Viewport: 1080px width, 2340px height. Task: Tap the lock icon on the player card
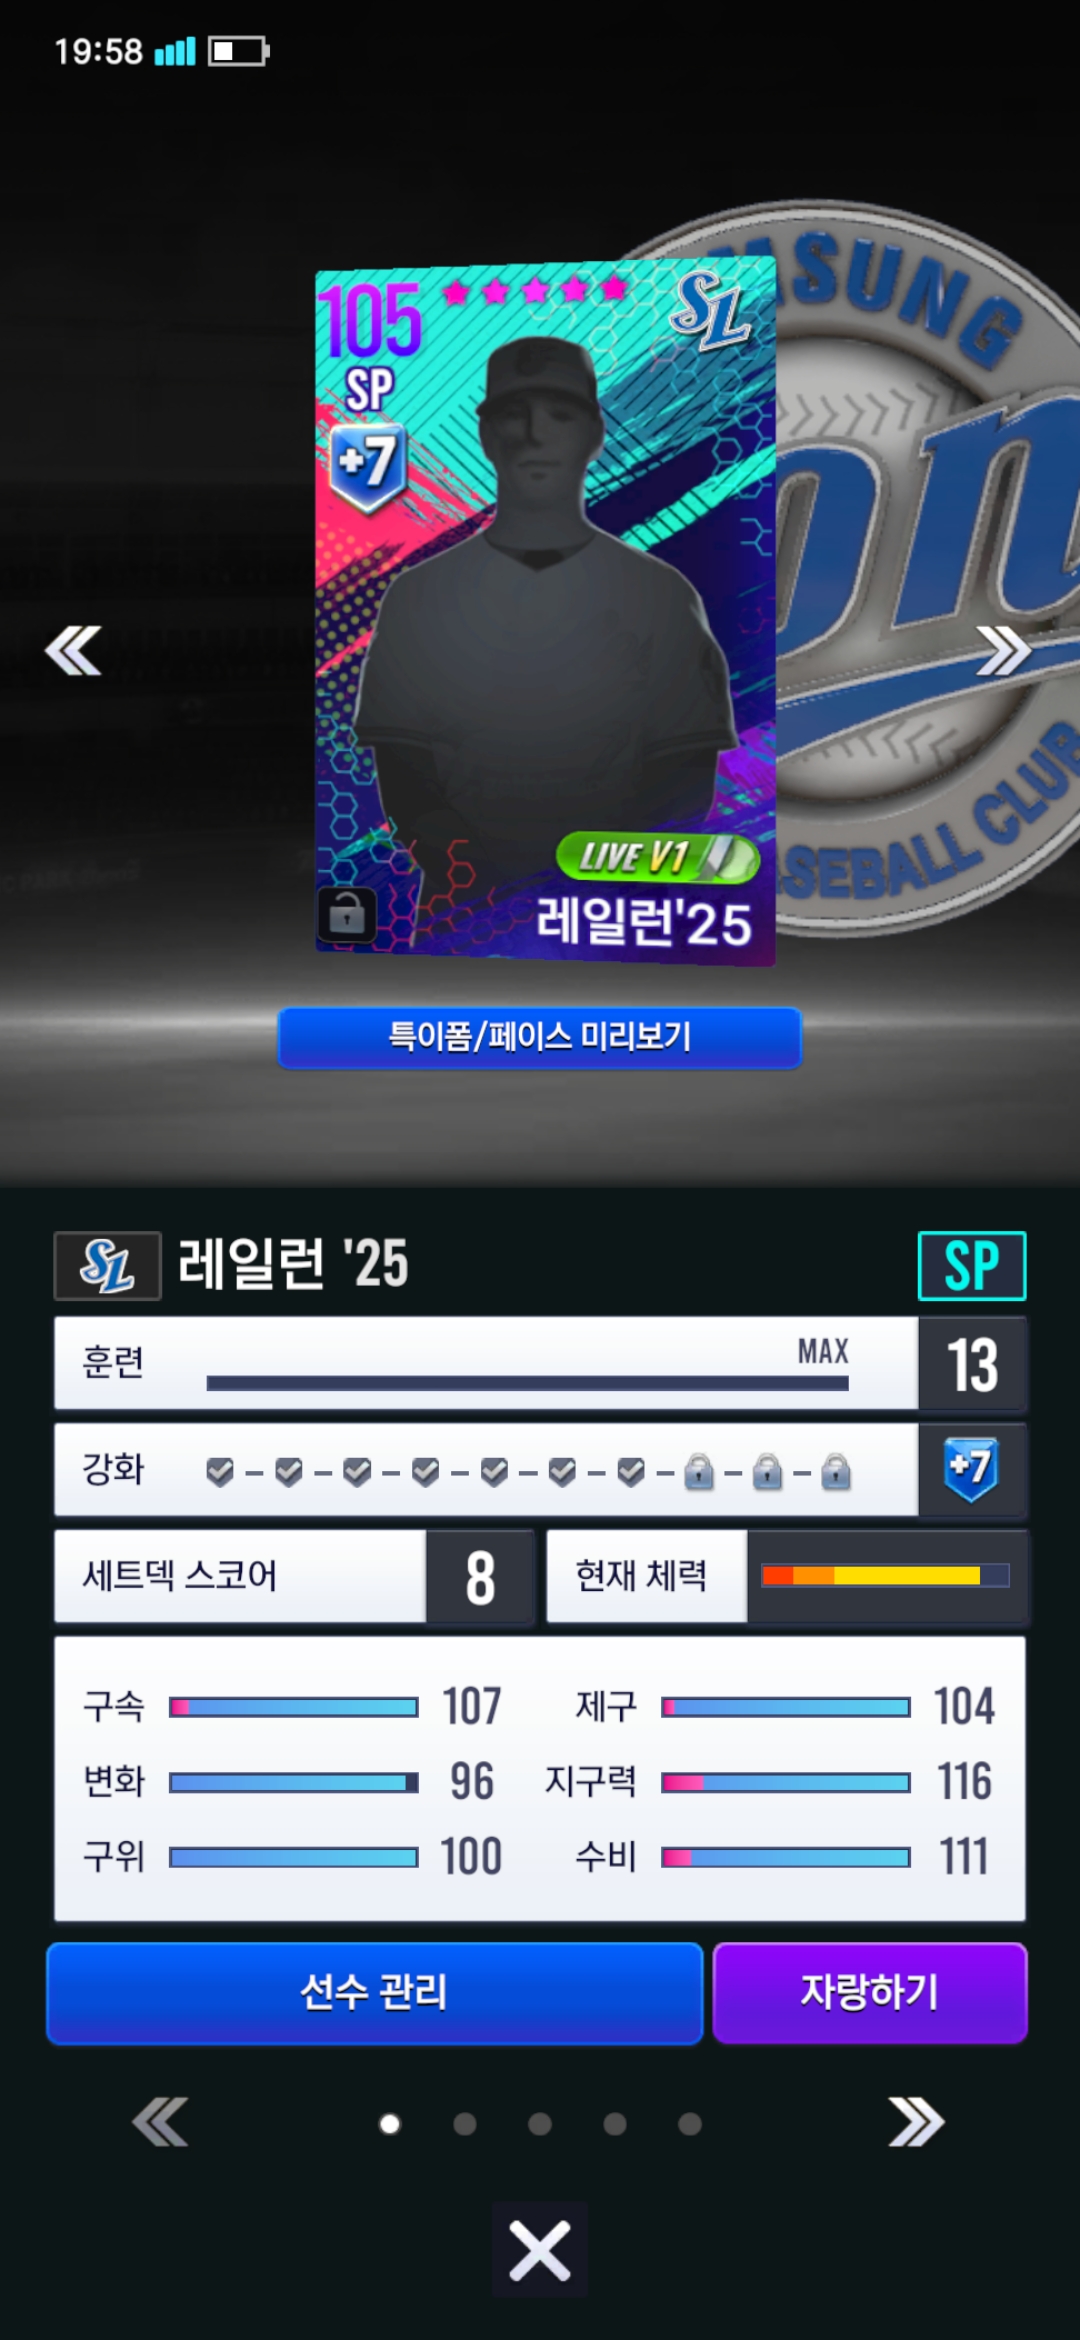point(346,914)
